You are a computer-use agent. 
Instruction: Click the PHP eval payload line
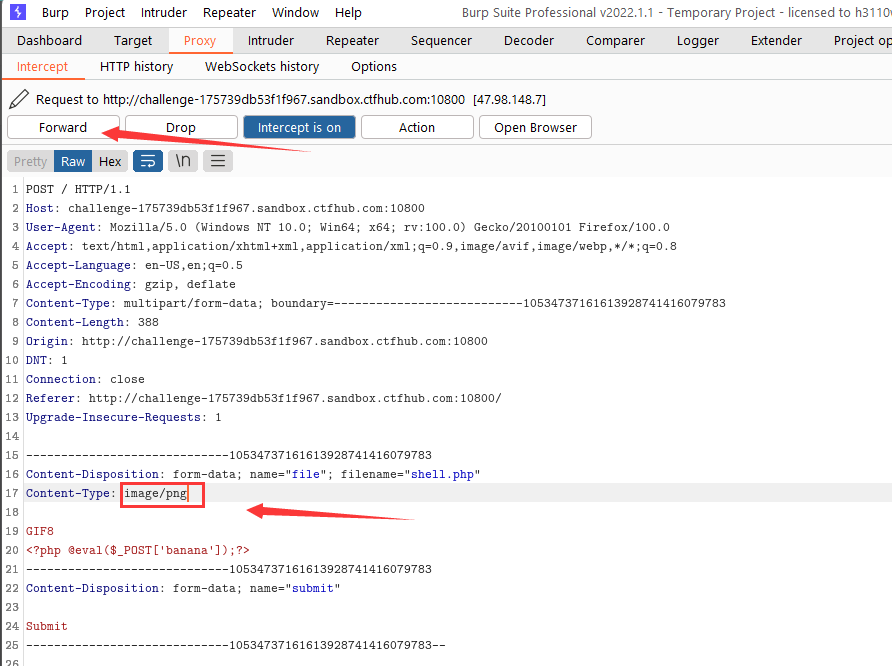pos(138,551)
